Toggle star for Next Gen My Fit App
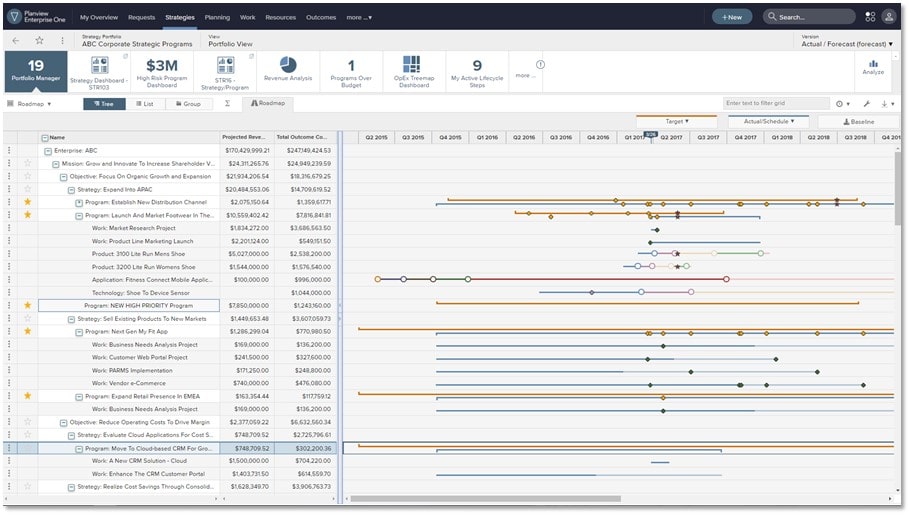 [27, 332]
